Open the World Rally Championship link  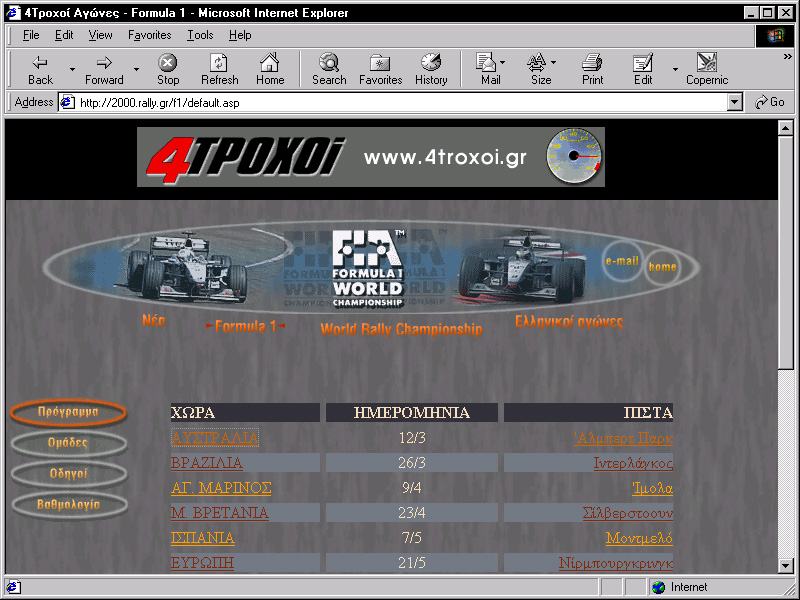click(x=402, y=329)
